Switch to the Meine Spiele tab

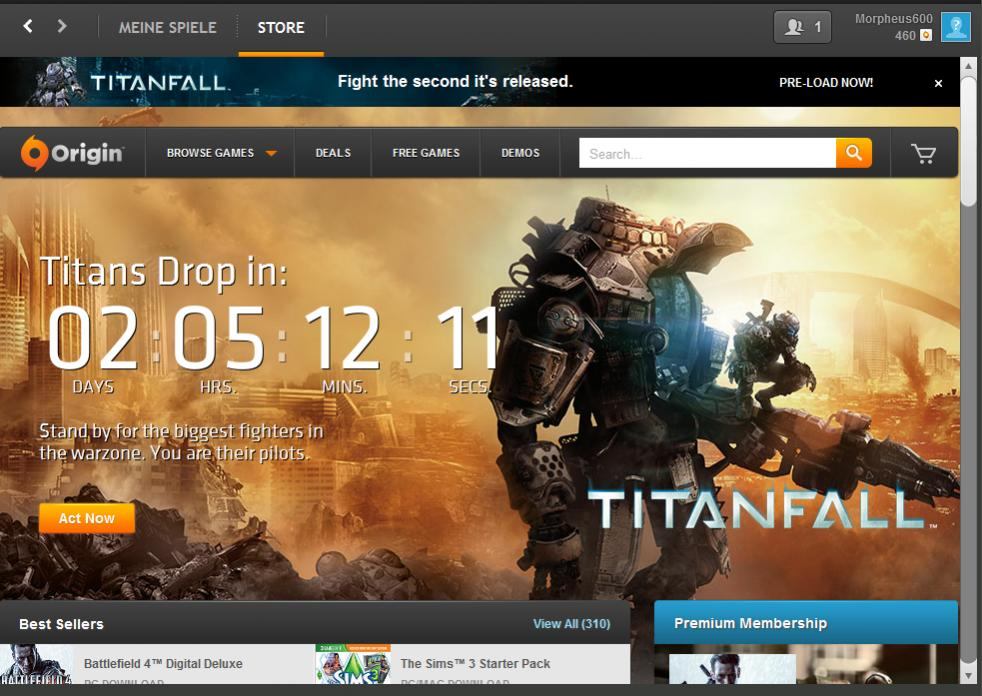tap(167, 28)
